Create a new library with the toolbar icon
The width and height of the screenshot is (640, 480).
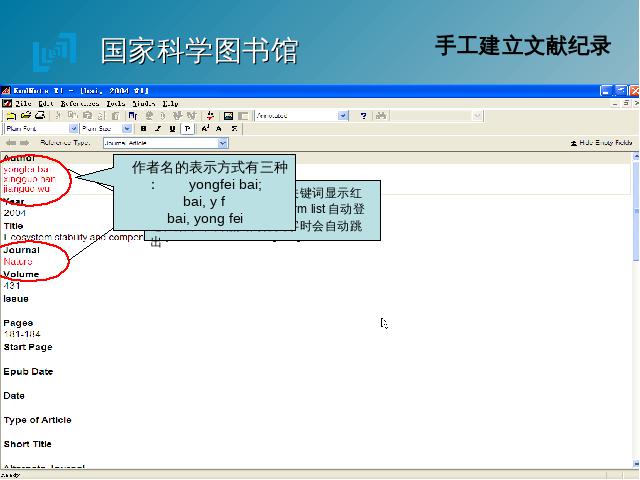point(11,116)
